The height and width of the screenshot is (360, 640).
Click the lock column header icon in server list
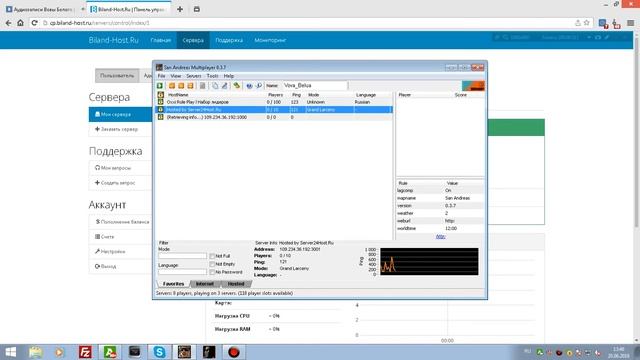pyautogui.click(x=160, y=95)
